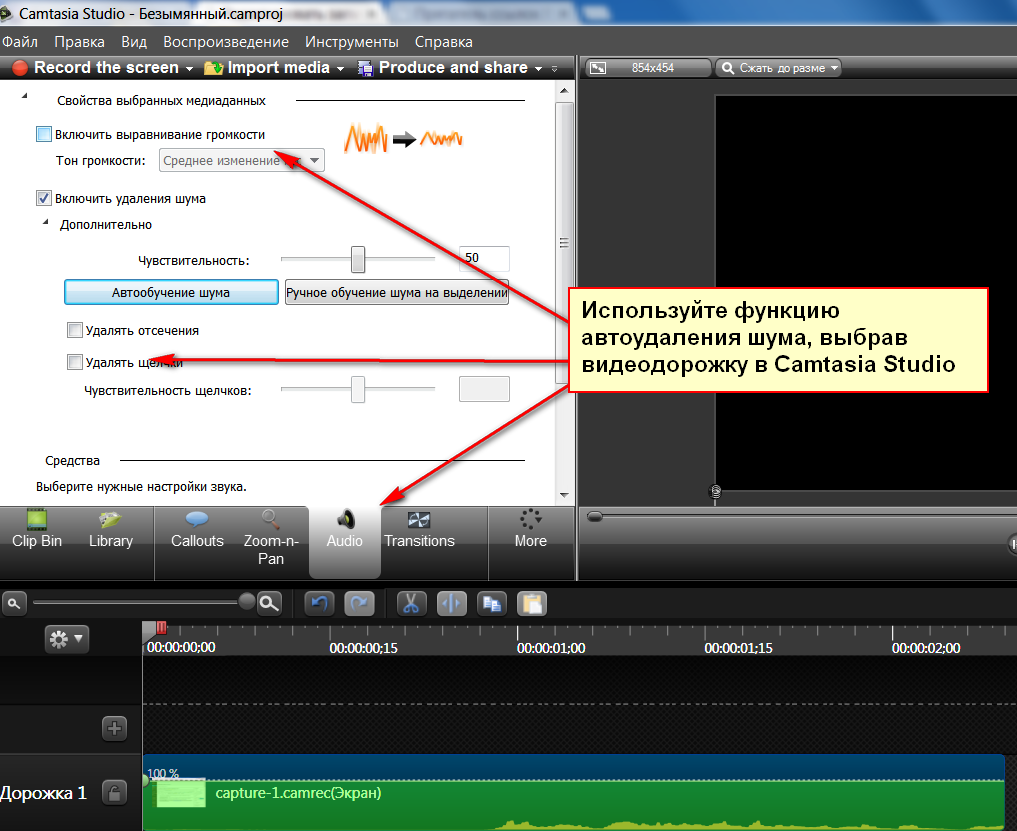Click the Чувствительность slider handle
1017x831 pixels.
pyautogui.click(x=357, y=259)
